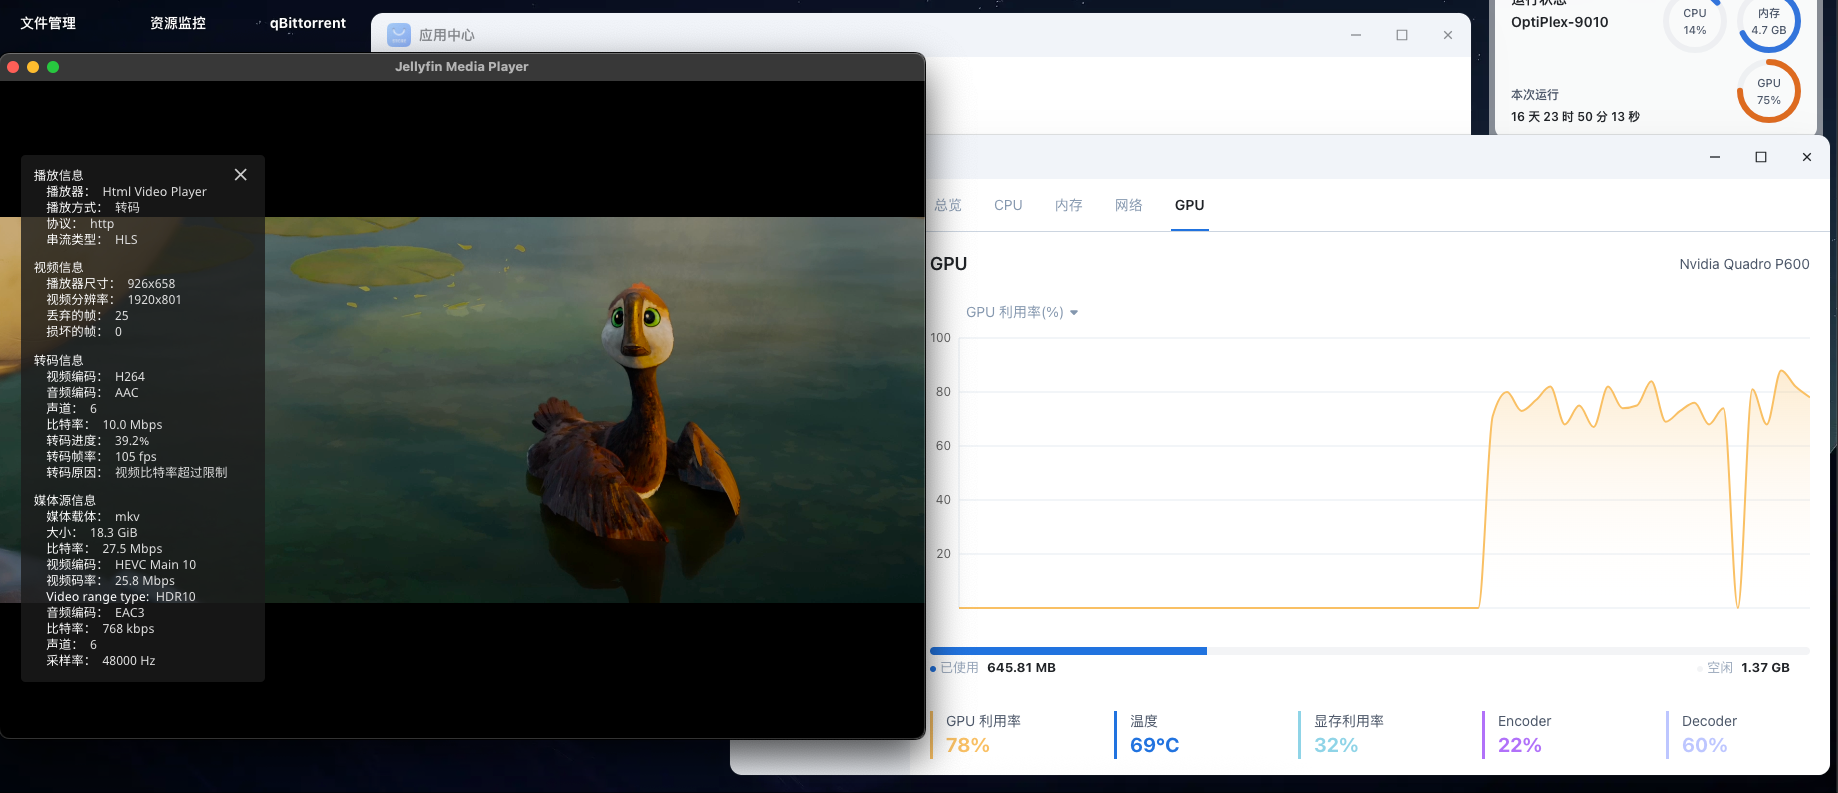Click the 视频编码 HEVC Main 10 row

(121, 565)
